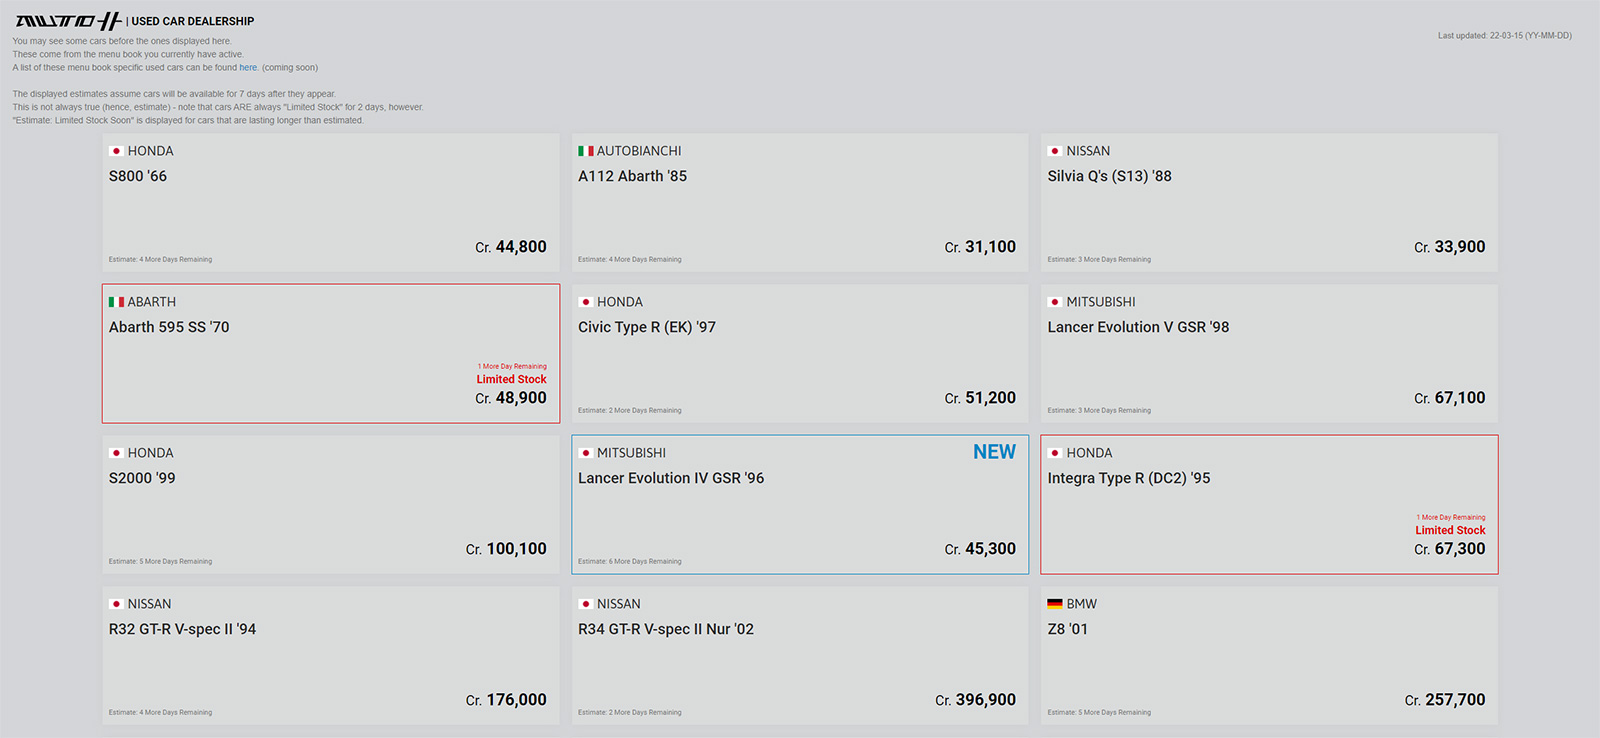Click the Japan flag beside Honda S800

pyautogui.click(x=116, y=151)
